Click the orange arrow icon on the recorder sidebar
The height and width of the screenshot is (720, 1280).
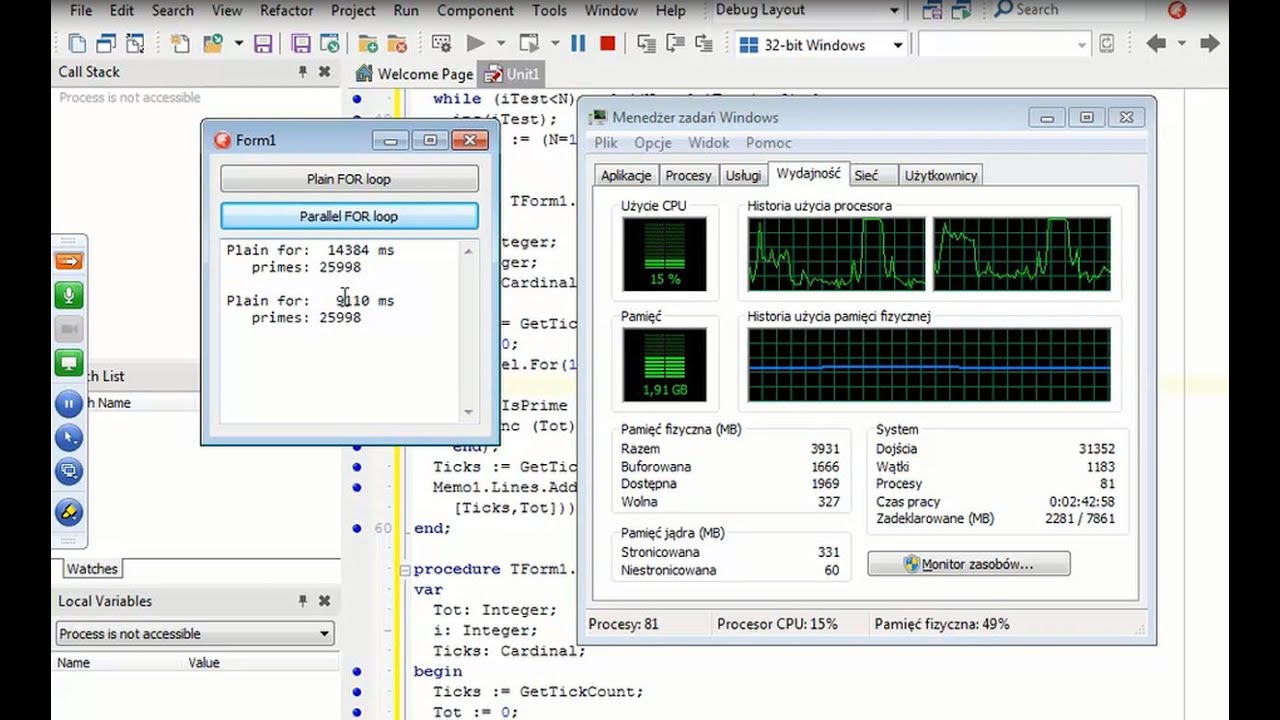click(69, 261)
